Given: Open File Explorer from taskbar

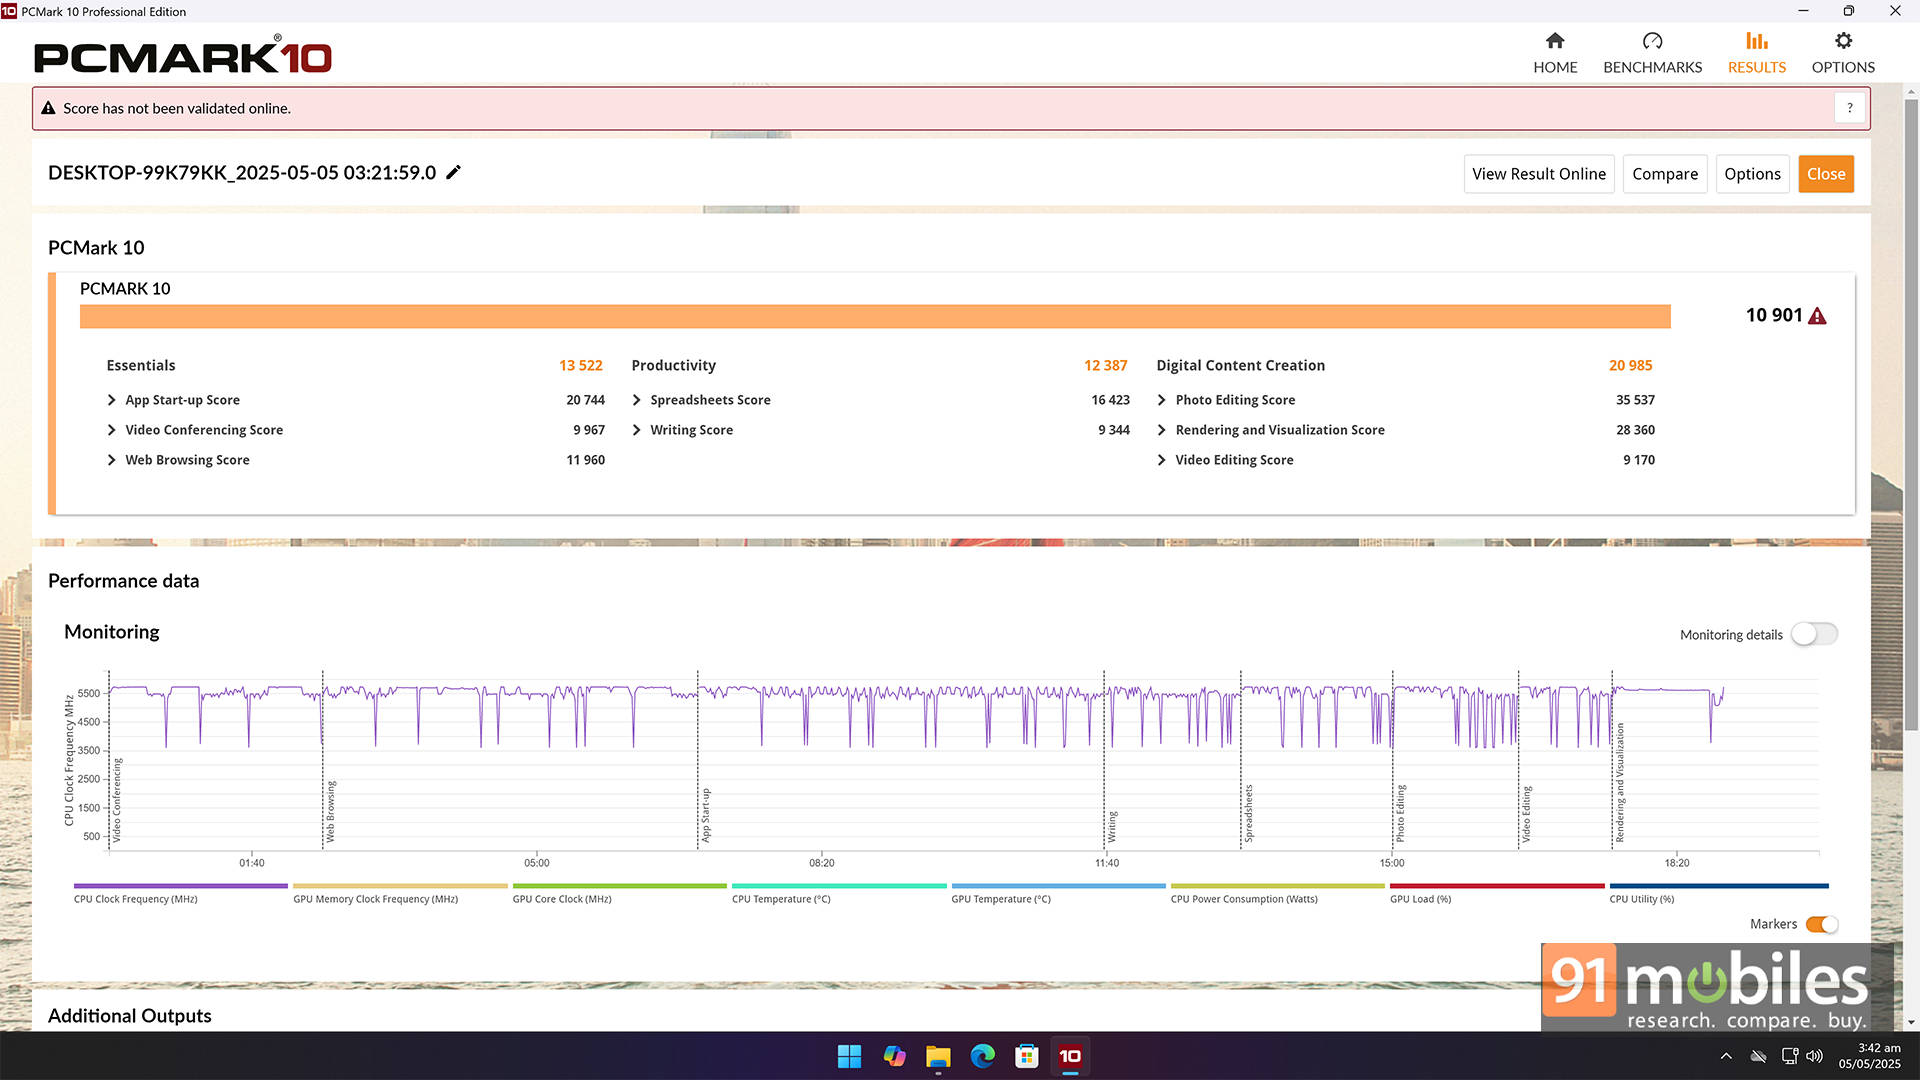Looking at the screenshot, I should (x=938, y=1056).
